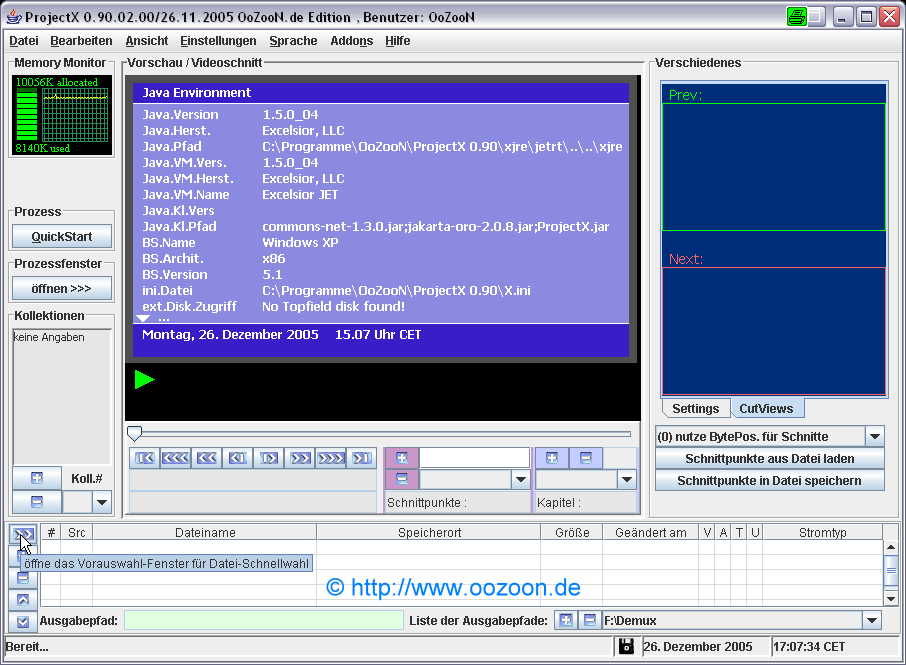This screenshot has height=665, width=906.
Task: Click the cut point input field
Action: pos(474,458)
